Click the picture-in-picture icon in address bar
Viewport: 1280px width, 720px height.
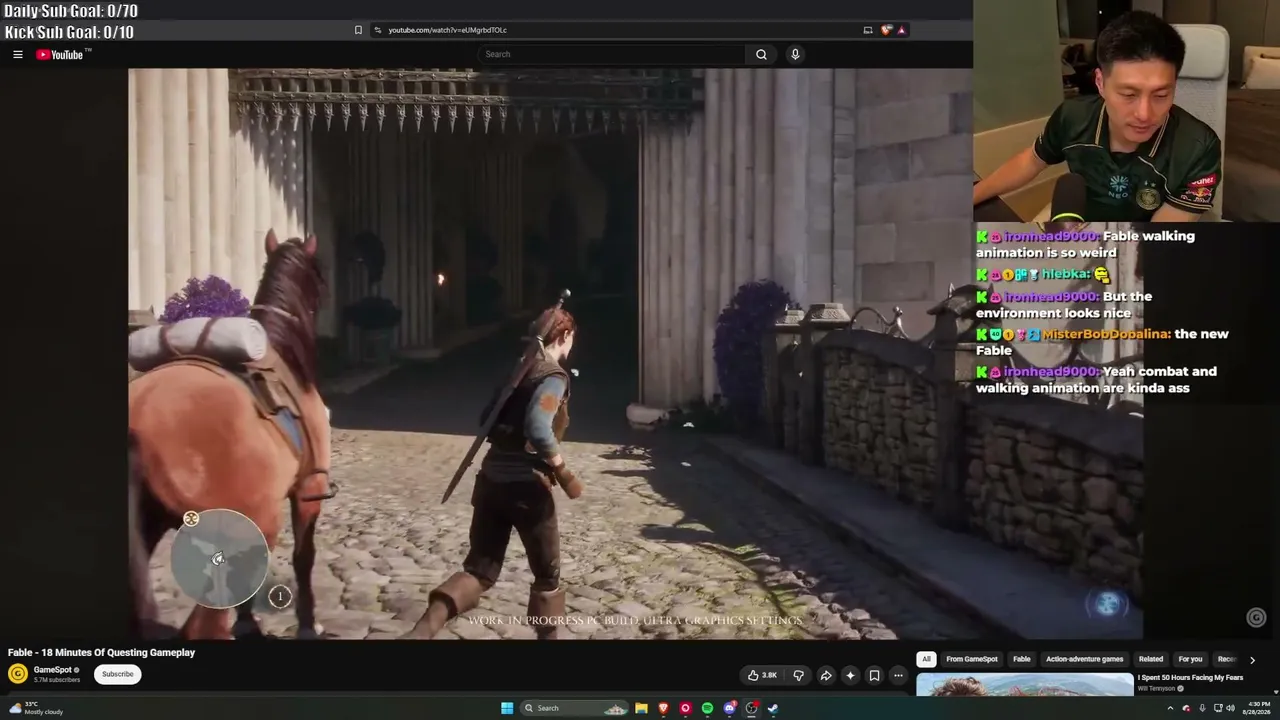(868, 30)
